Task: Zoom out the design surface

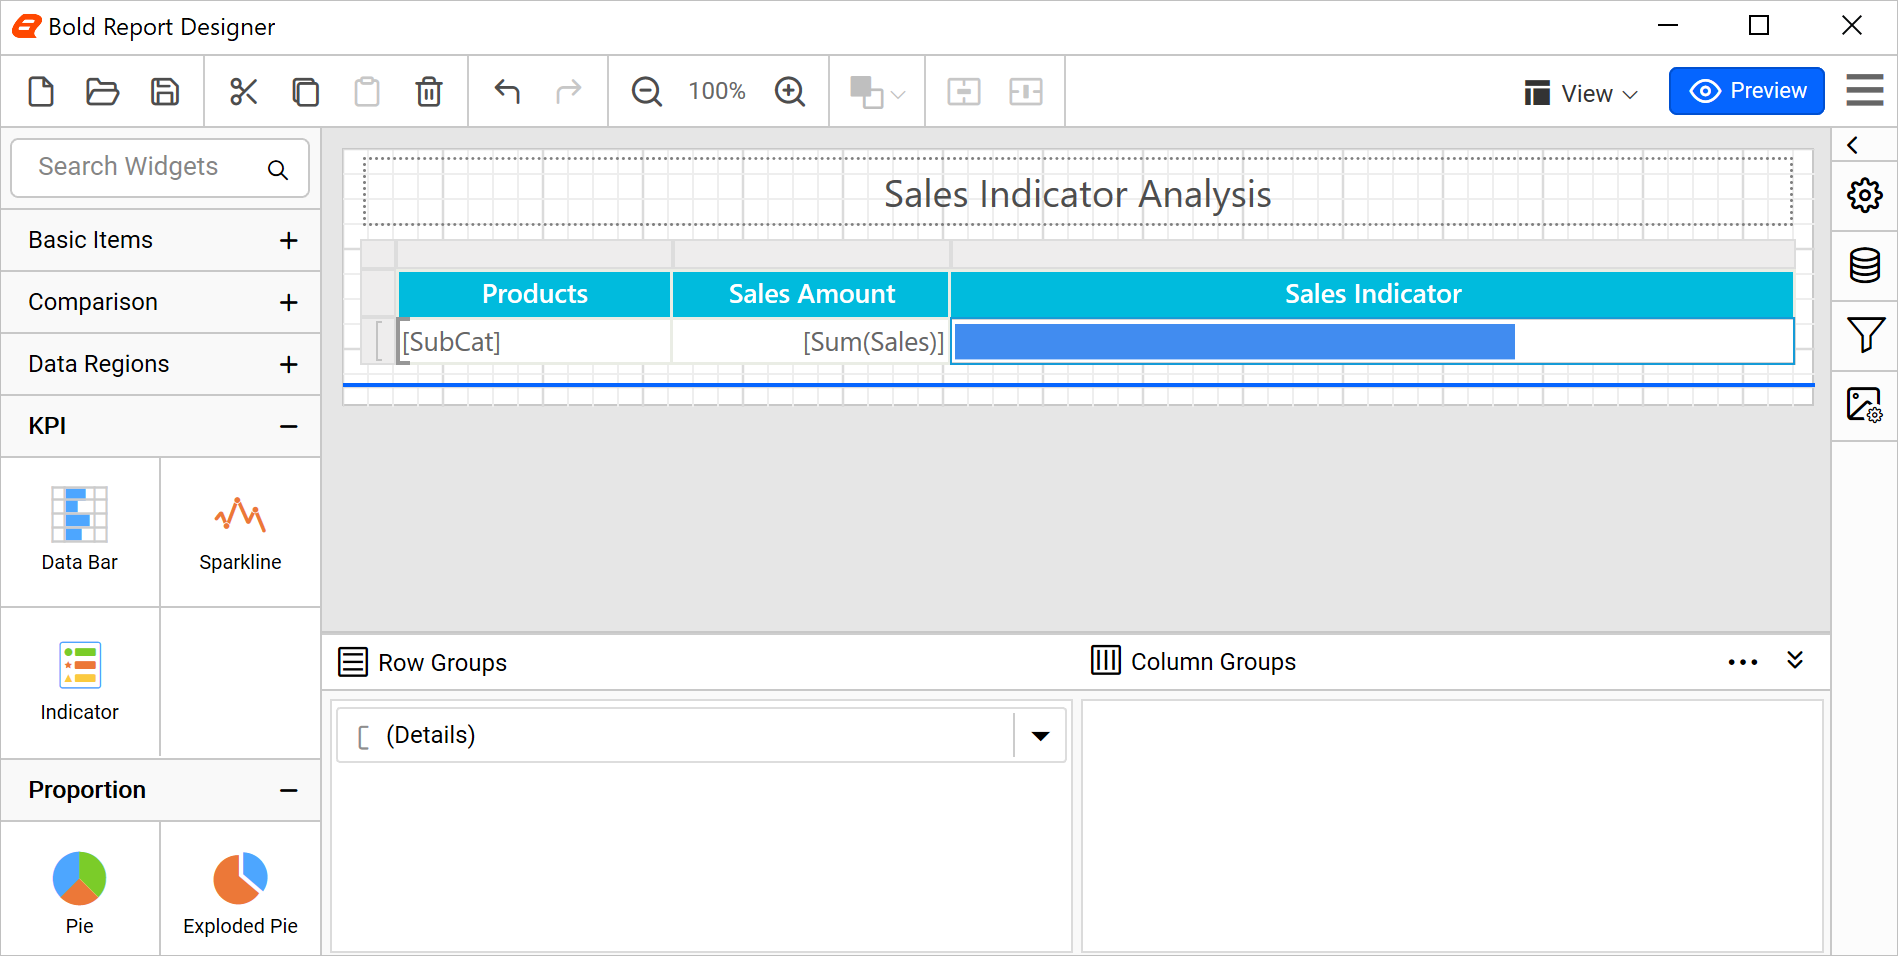Action: pyautogui.click(x=647, y=92)
